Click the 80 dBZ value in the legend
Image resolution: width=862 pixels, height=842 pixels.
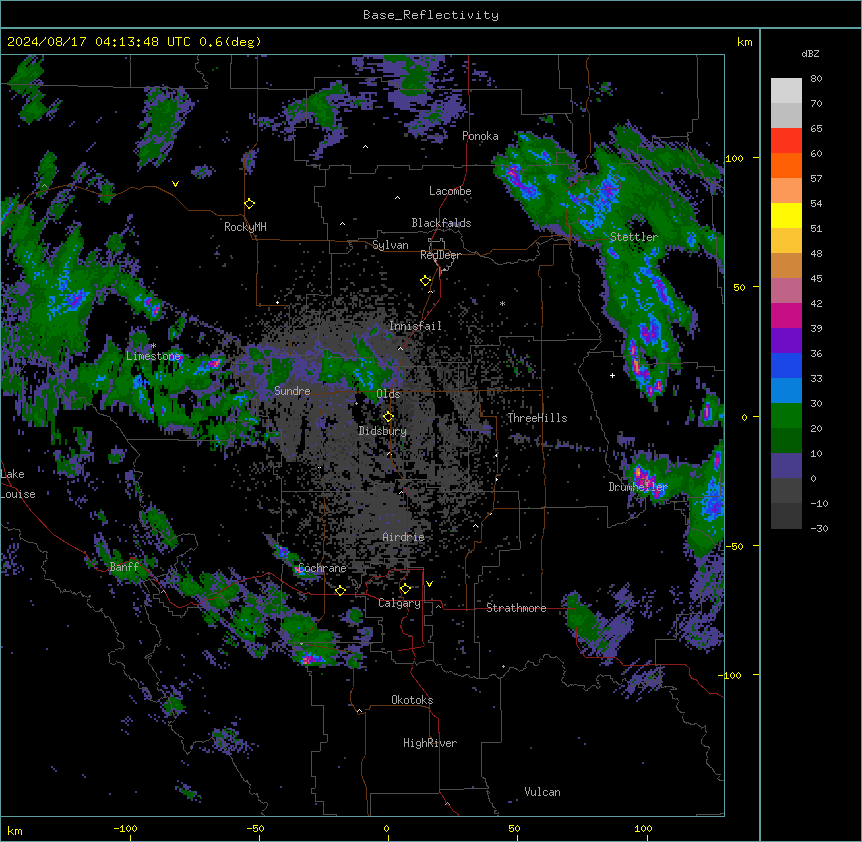click(816, 79)
